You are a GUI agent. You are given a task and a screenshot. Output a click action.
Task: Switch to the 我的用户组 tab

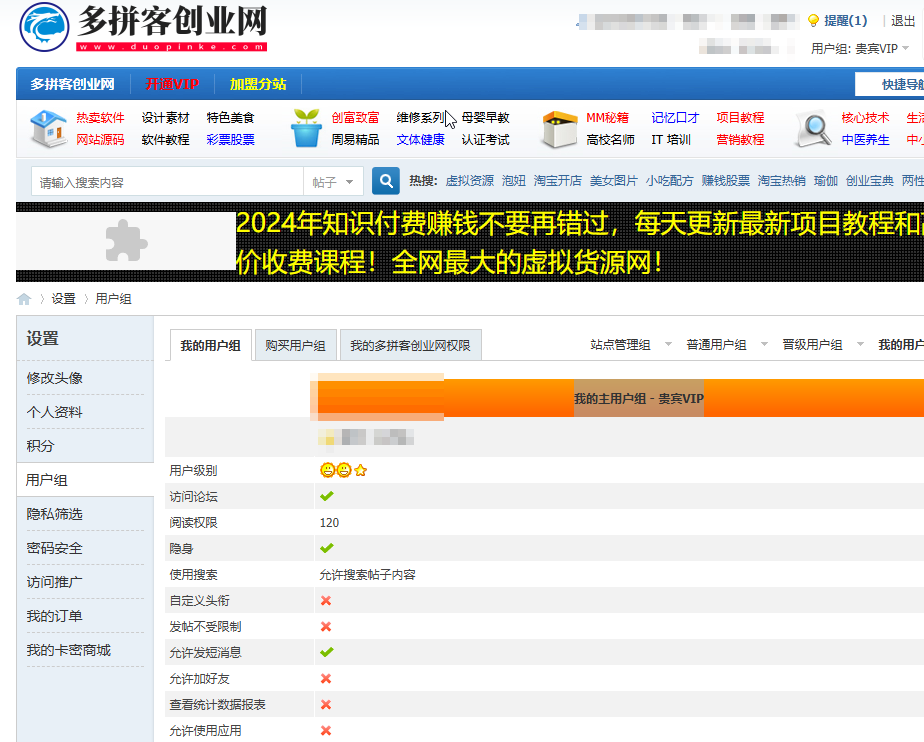click(x=210, y=345)
